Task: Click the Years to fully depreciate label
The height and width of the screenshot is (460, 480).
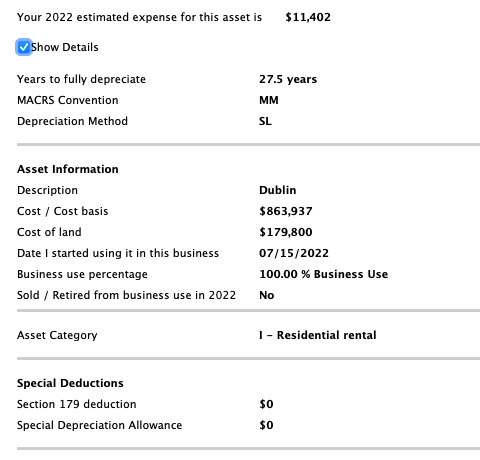Action: [x=81, y=79]
